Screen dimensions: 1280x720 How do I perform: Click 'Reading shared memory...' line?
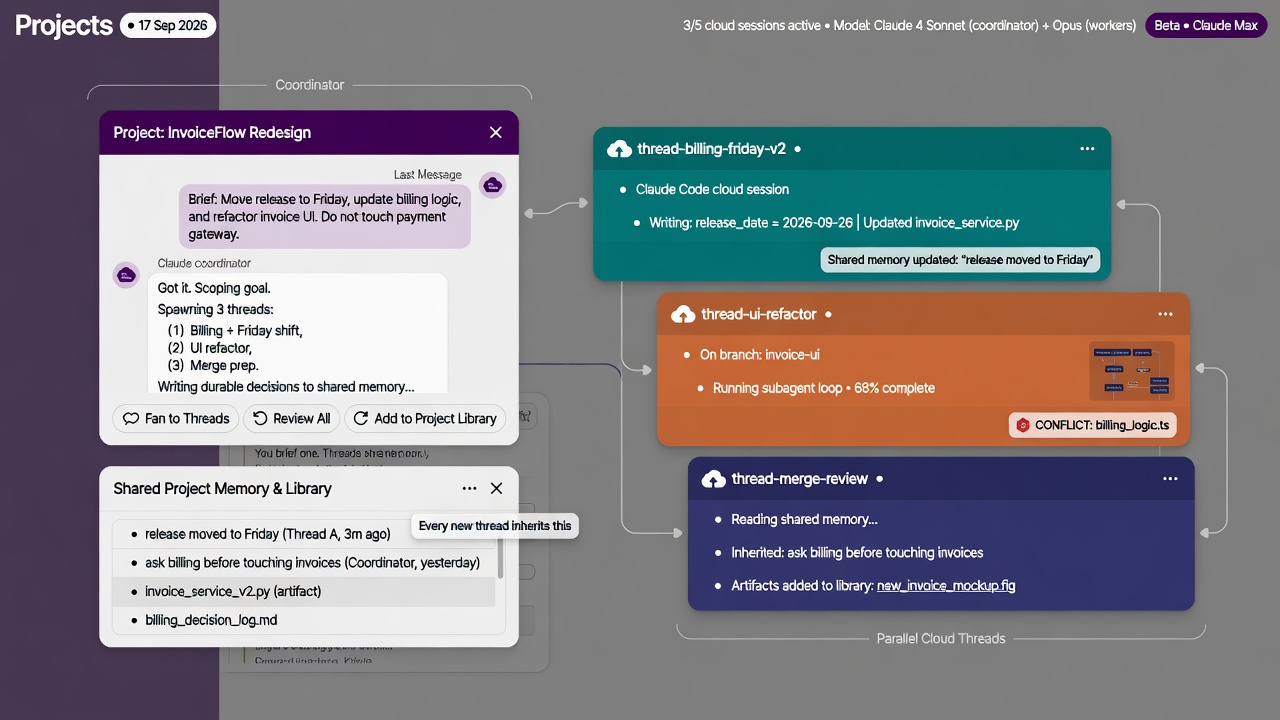[804, 520]
